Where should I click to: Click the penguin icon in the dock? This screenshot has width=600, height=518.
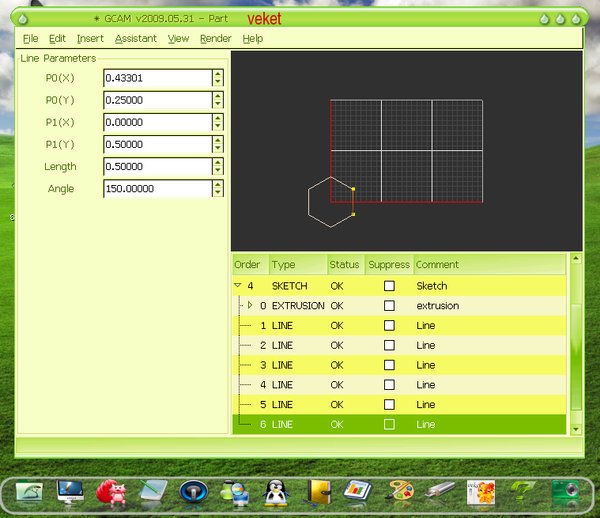(277, 491)
